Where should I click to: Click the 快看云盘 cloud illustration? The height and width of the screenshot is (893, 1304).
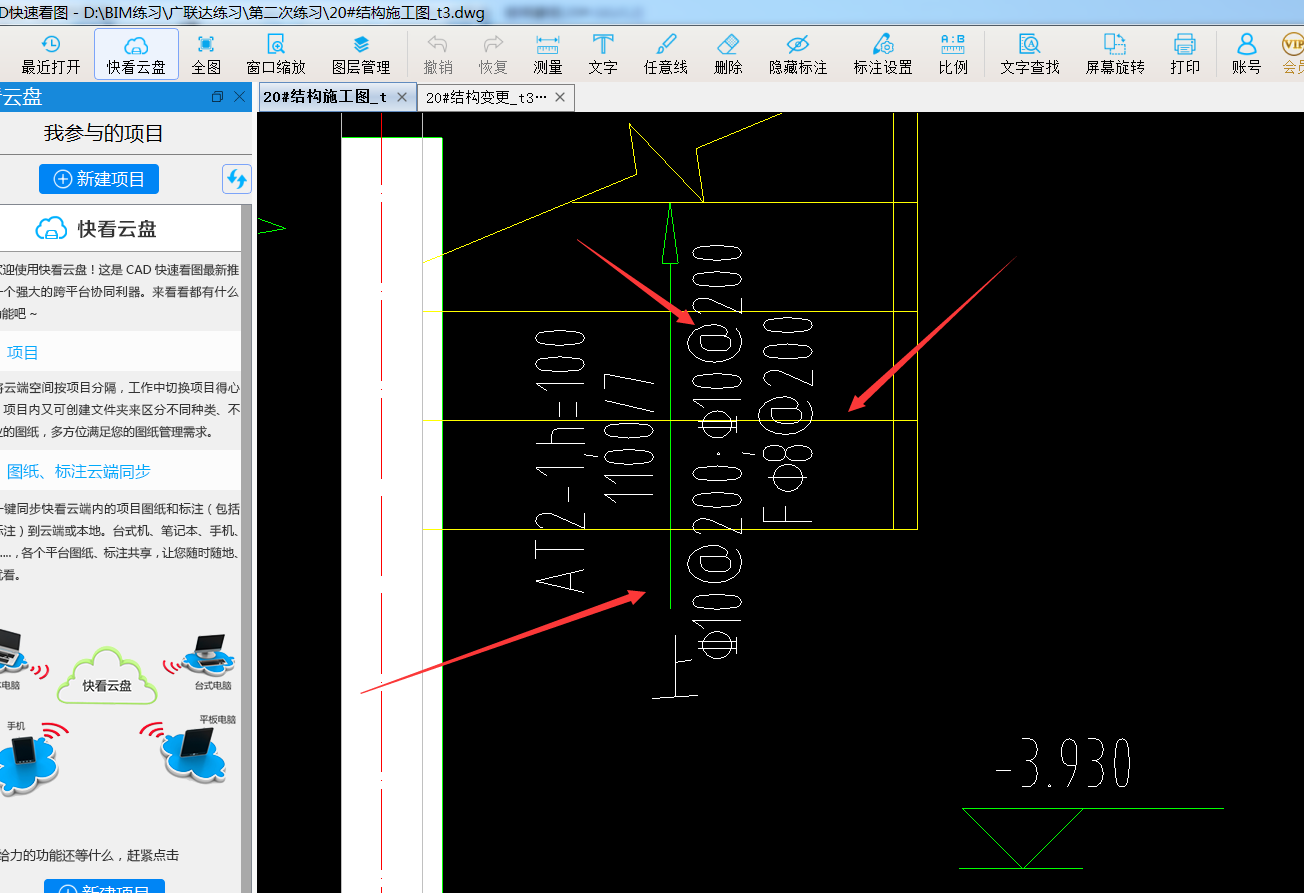(x=107, y=676)
